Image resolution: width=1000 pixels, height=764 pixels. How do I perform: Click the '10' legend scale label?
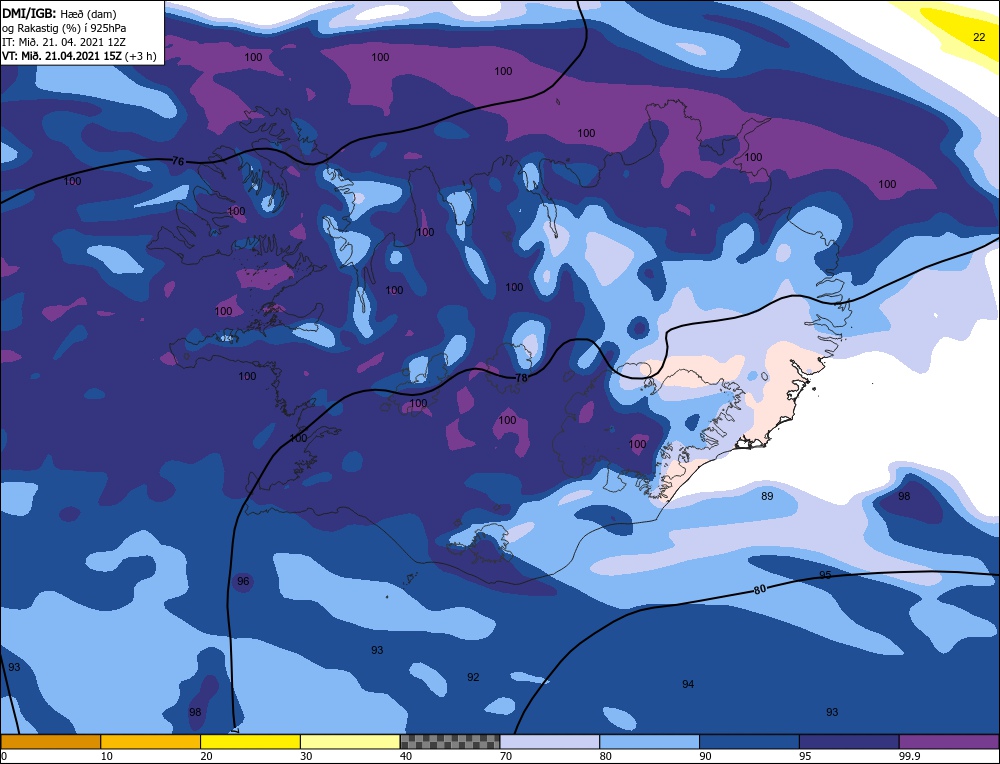[x=107, y=756]
